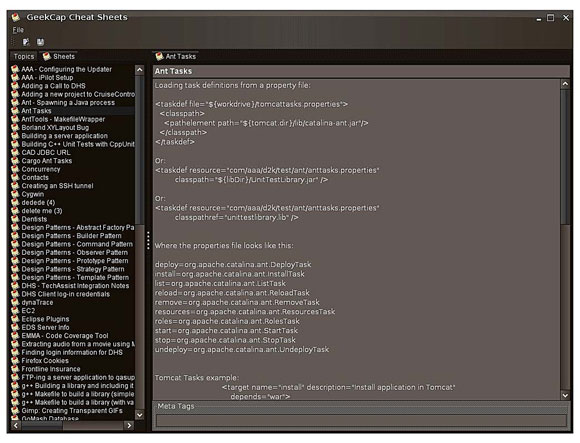The image size is (580, 443).
Task: Select the Concurrency sheet
Action: [x=41, y=169]
